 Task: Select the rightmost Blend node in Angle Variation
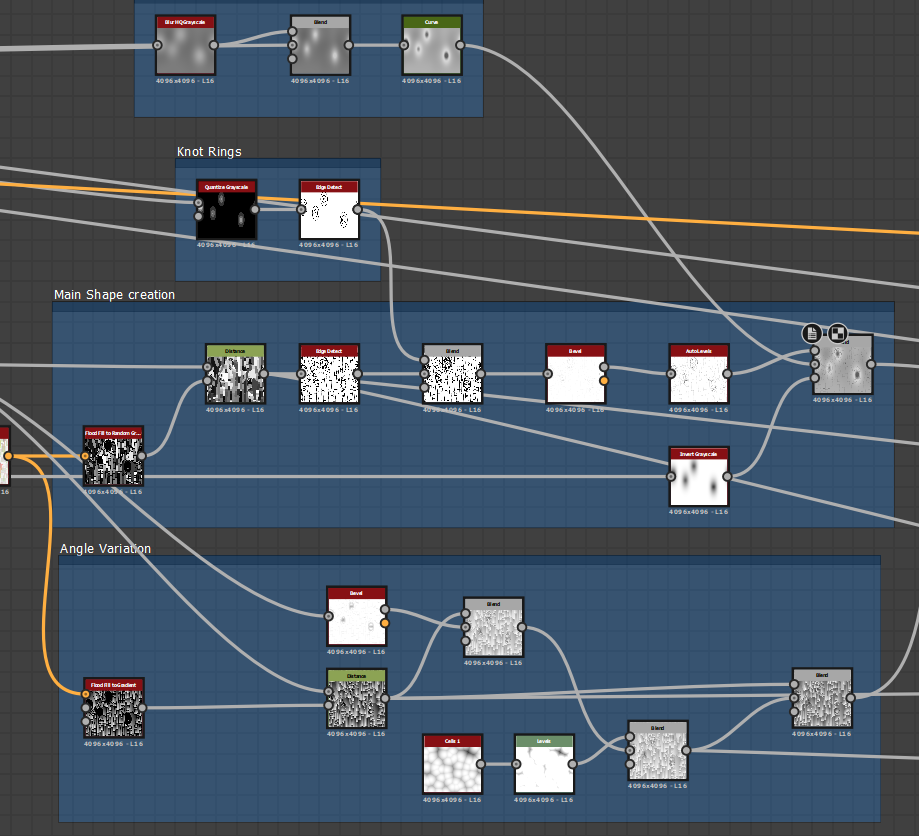(822, 698)
